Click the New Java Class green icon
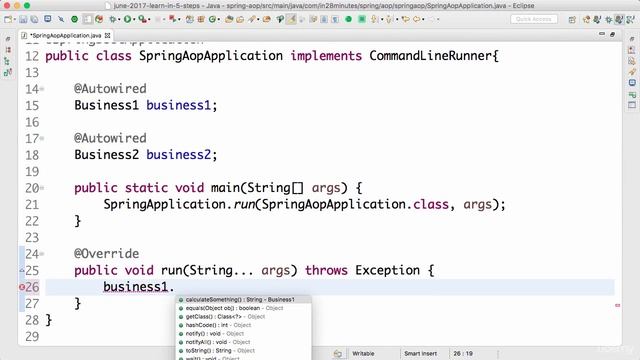The width and height of the screenshot is (640, 360). [212, 19]
